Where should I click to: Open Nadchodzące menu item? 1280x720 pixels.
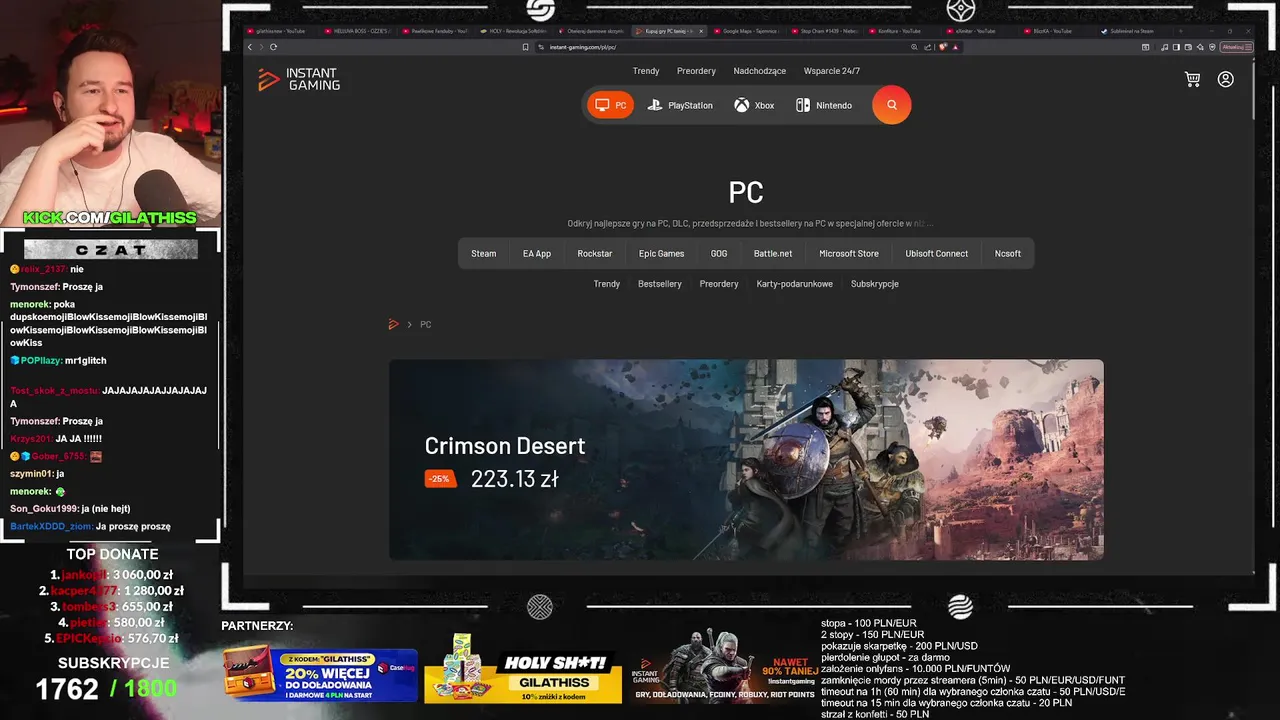click(x=760, y=71)
